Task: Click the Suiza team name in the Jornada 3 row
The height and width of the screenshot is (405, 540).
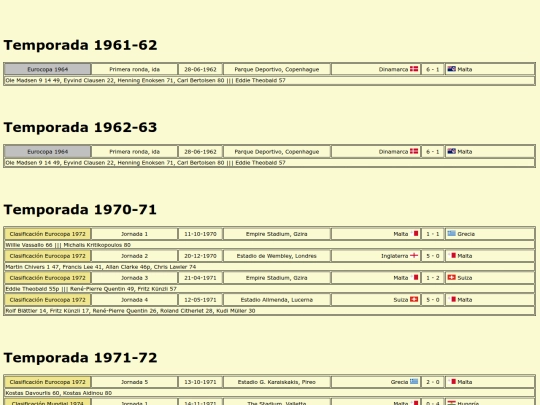Action: tap(465, 278)
